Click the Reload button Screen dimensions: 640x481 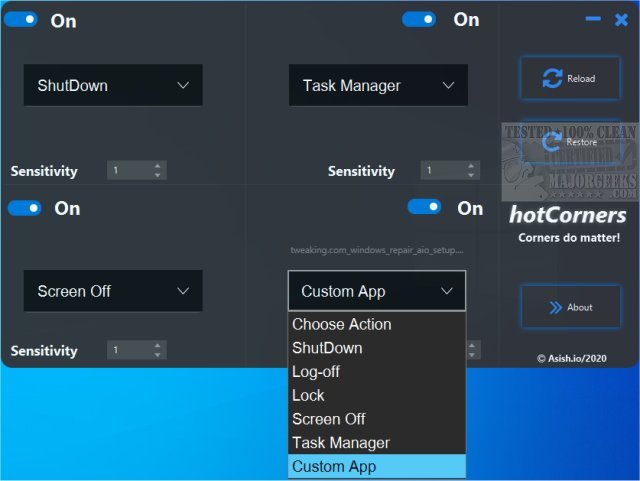coord(570,78)
